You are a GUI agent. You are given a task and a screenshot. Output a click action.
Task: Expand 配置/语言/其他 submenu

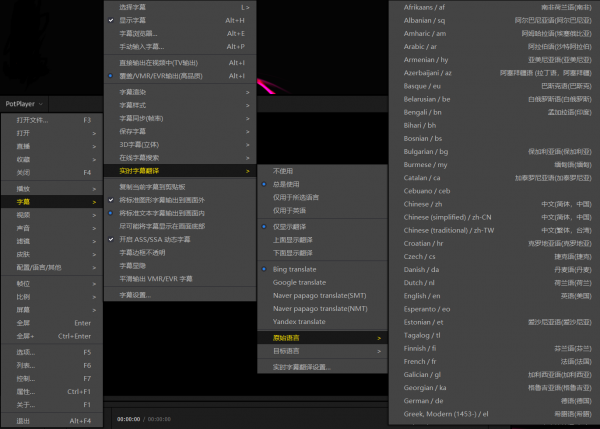52,268
